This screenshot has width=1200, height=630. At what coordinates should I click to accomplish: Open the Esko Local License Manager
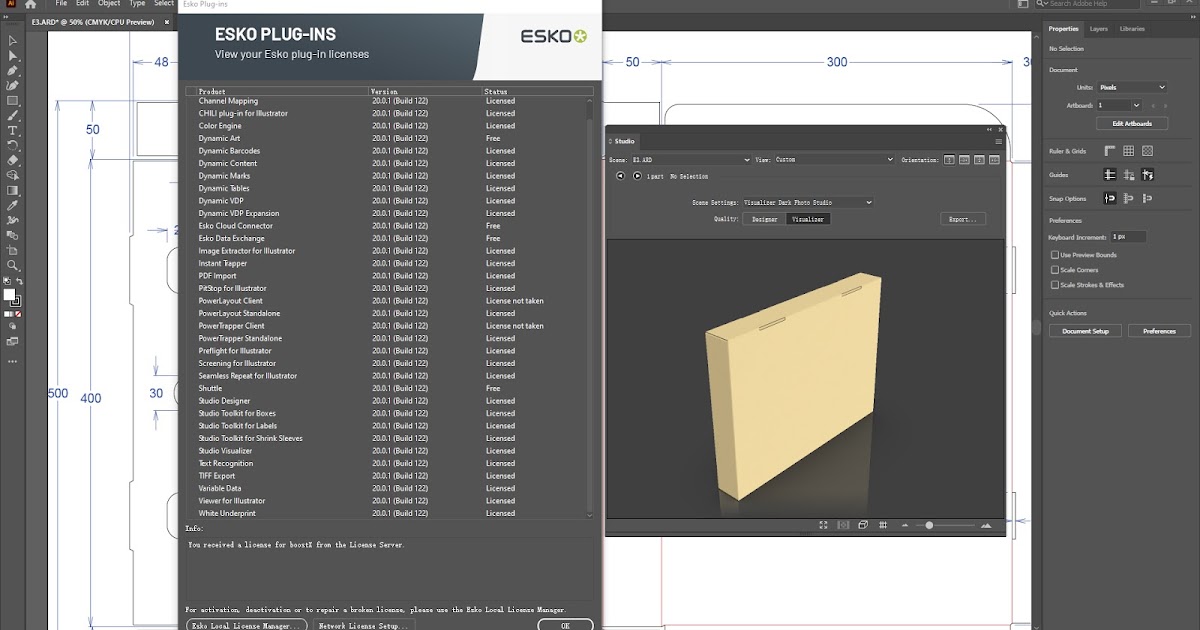click(245, 625)
